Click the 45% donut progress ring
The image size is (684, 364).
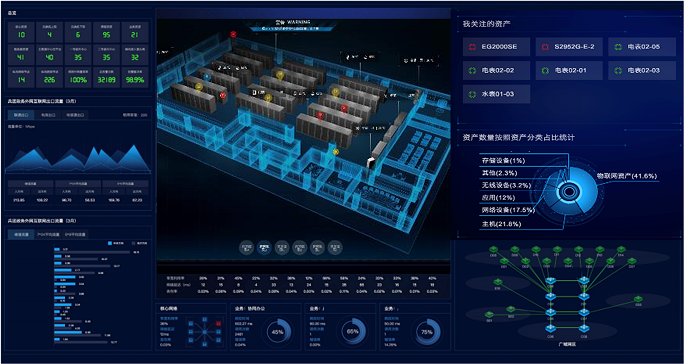point(278,332)
